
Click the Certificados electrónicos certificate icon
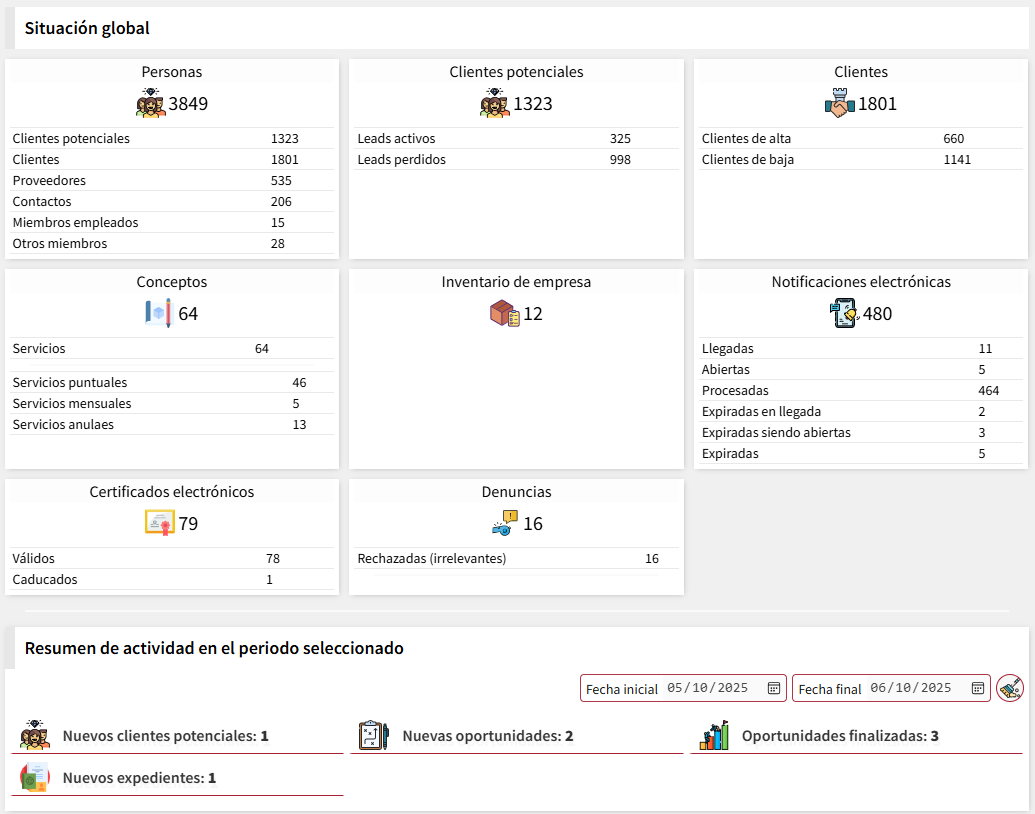tap(160, 524)
